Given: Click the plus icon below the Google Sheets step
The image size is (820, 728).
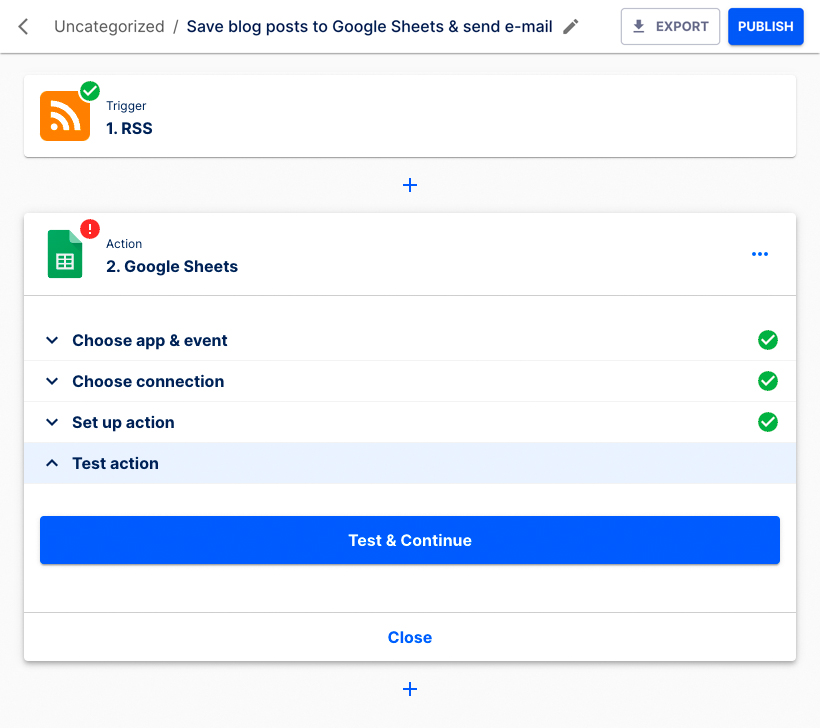Looking at the screenshot, I should [410, 689].
